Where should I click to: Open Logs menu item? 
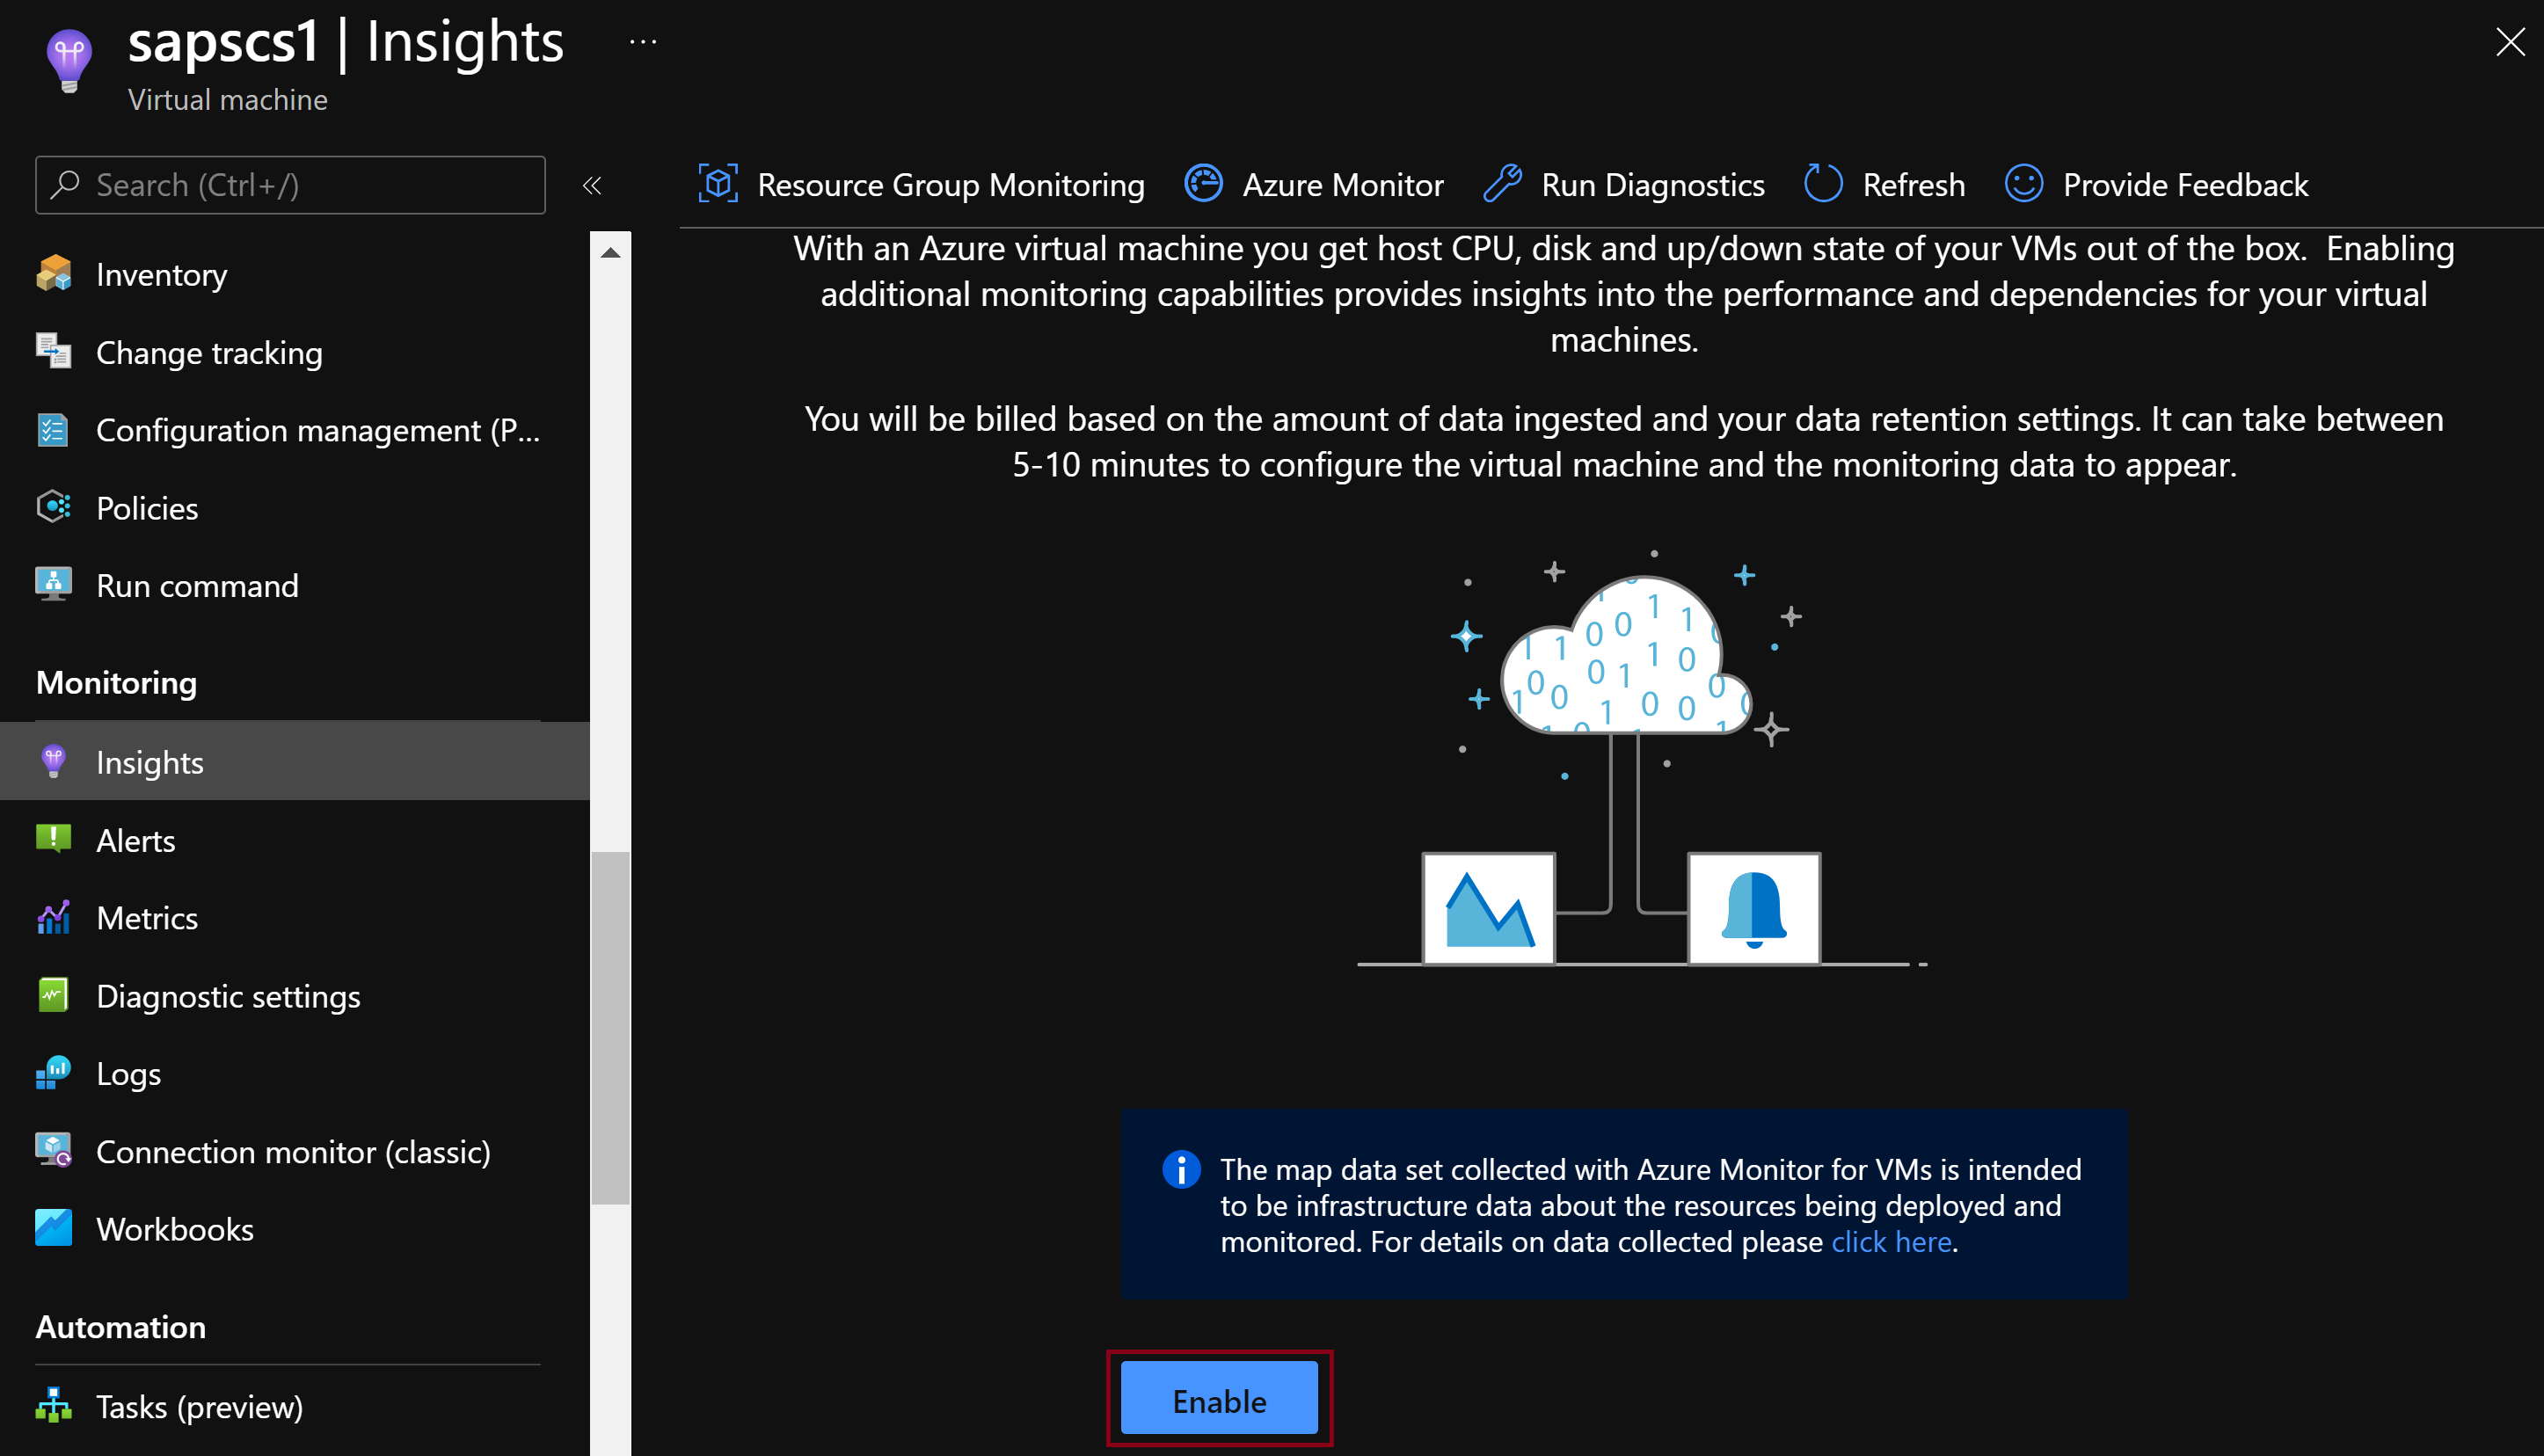pyautogui.click(x=295, y=1073)
